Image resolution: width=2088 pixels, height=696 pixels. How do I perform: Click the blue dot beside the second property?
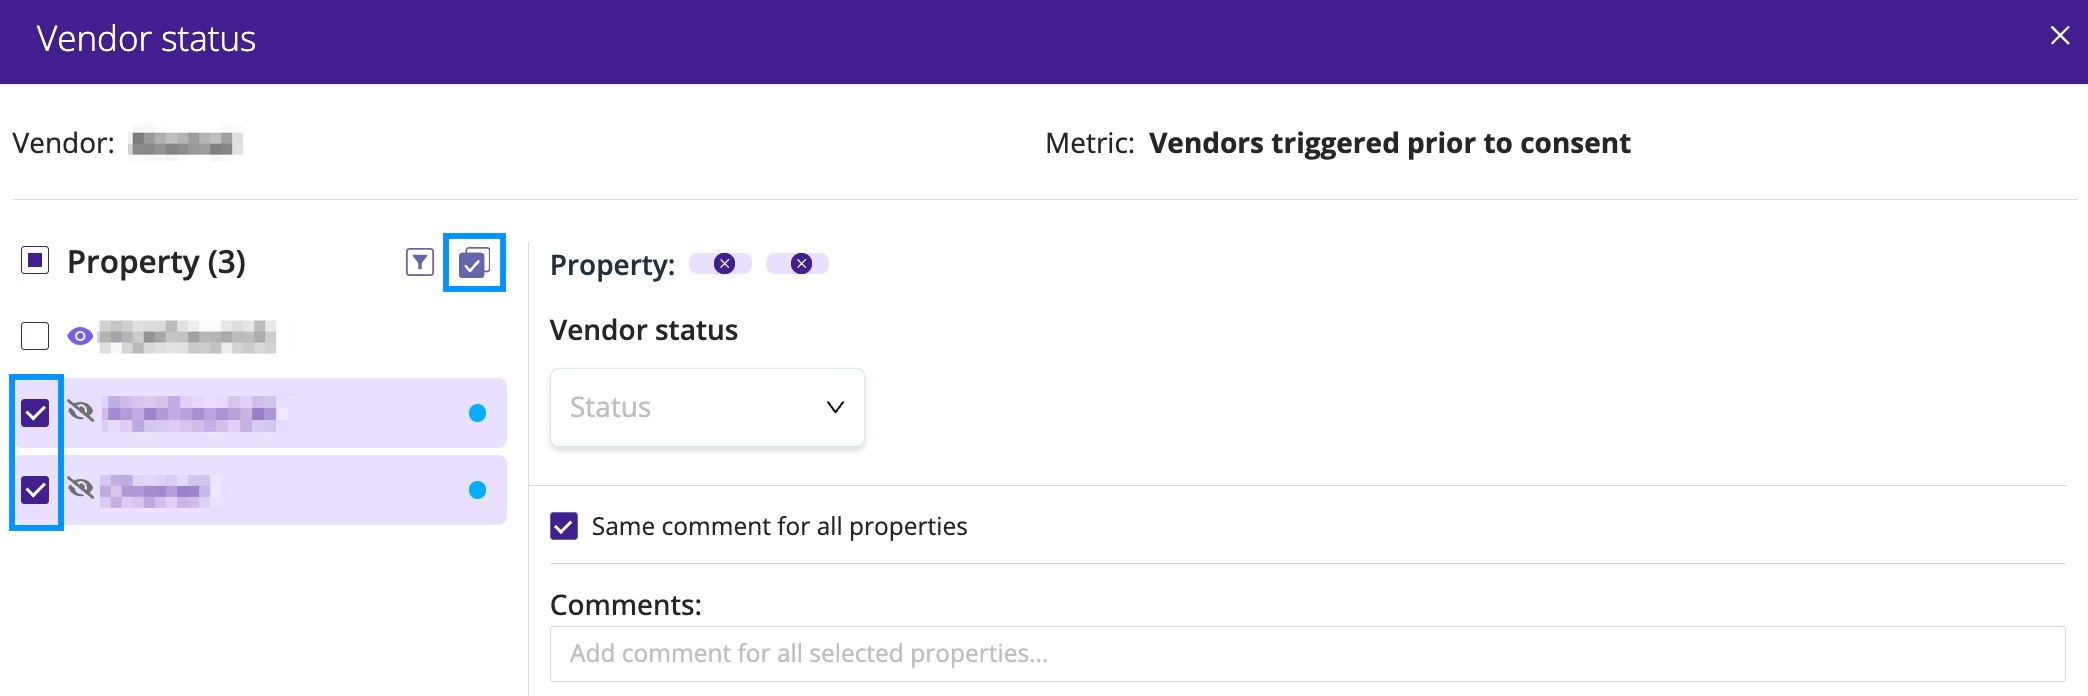coord(478,413)
